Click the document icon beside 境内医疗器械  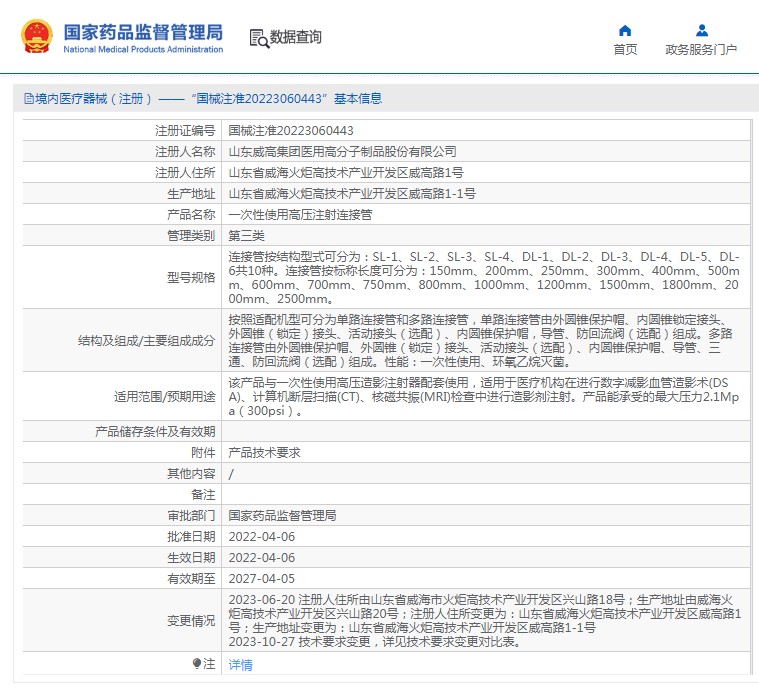[x=29, y=99]
